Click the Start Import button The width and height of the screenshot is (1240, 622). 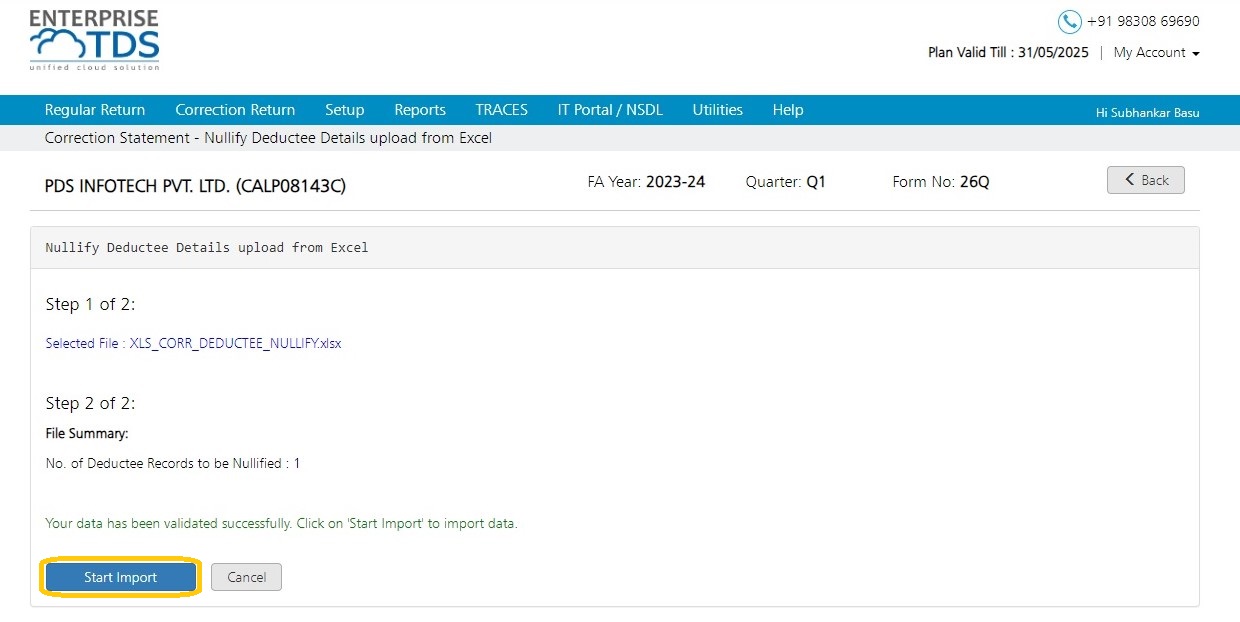coord(120,577)
